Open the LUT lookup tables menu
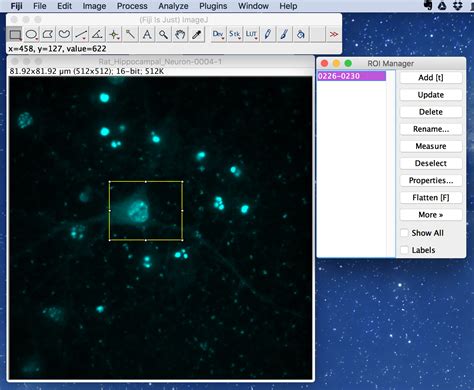 pos(251,34)
